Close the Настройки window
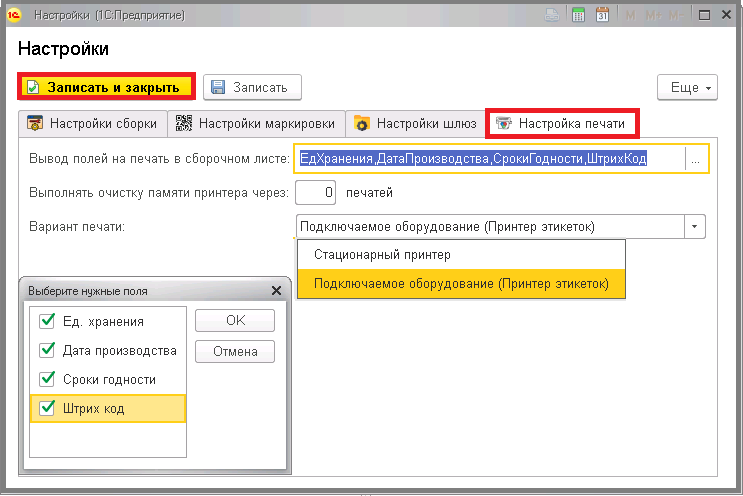The image size is (743, 496). point(726,15)
